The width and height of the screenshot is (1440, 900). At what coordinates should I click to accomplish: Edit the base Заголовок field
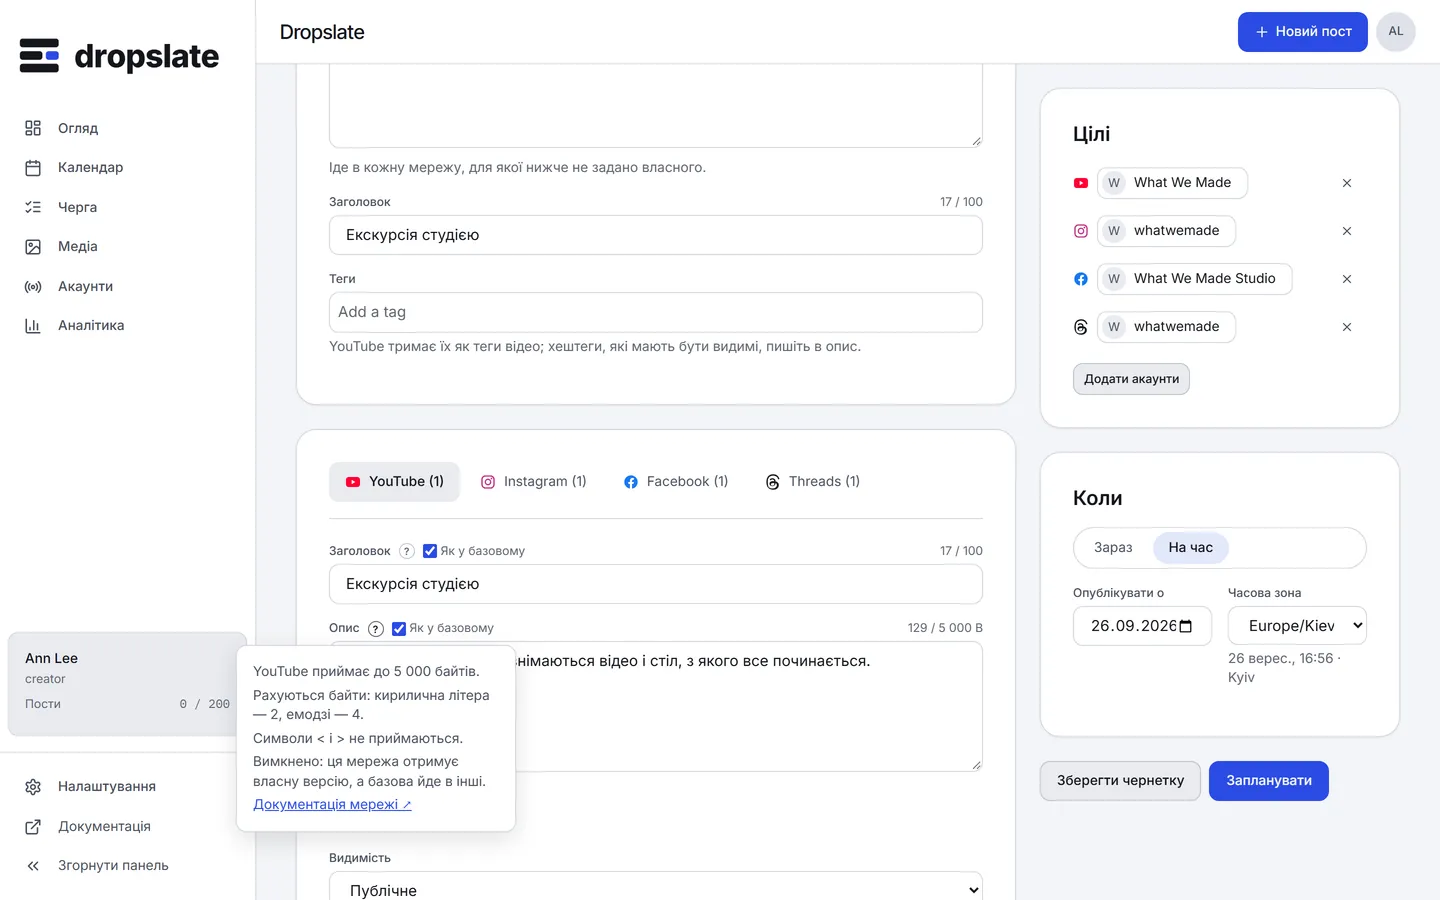point(656,235)
